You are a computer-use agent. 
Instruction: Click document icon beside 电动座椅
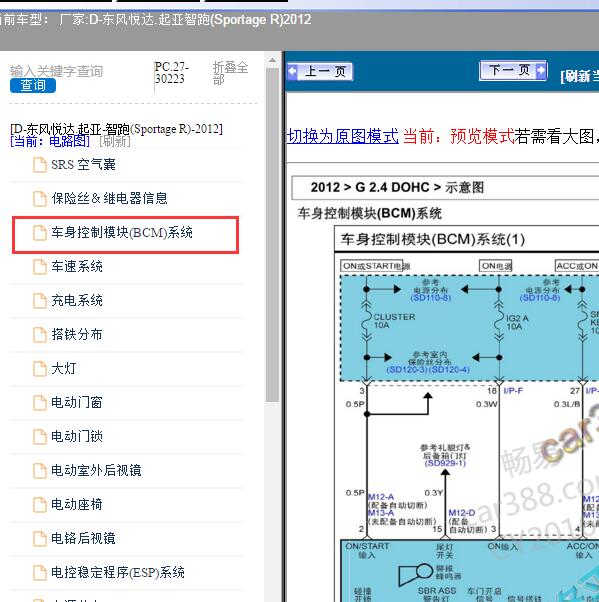(x=40, y=504)
